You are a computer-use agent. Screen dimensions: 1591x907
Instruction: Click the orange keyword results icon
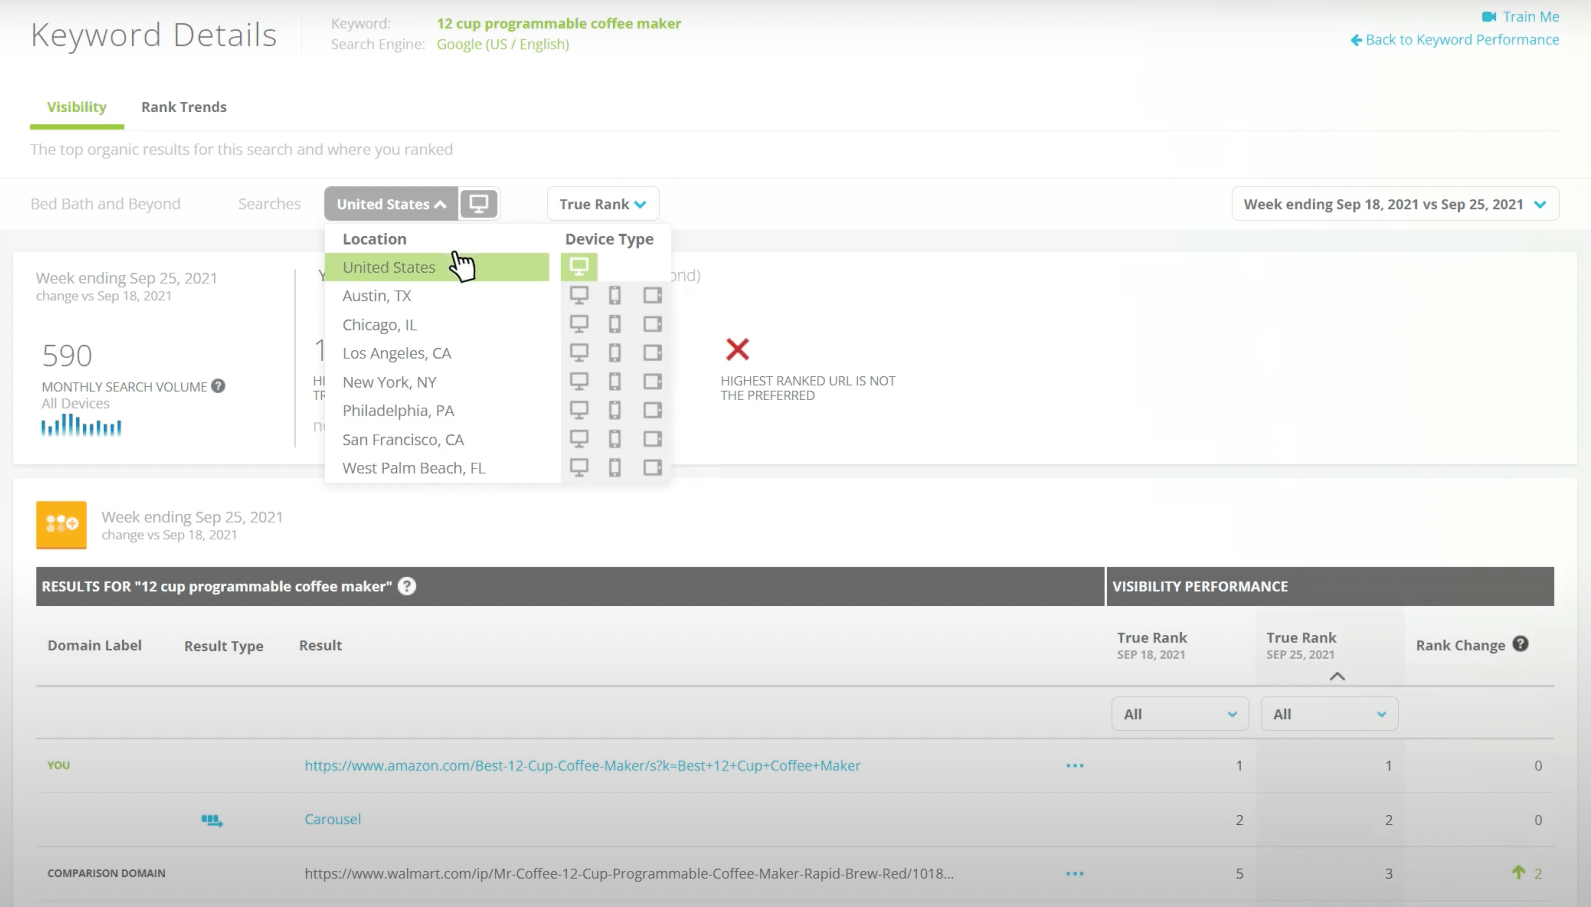[61, 525]
